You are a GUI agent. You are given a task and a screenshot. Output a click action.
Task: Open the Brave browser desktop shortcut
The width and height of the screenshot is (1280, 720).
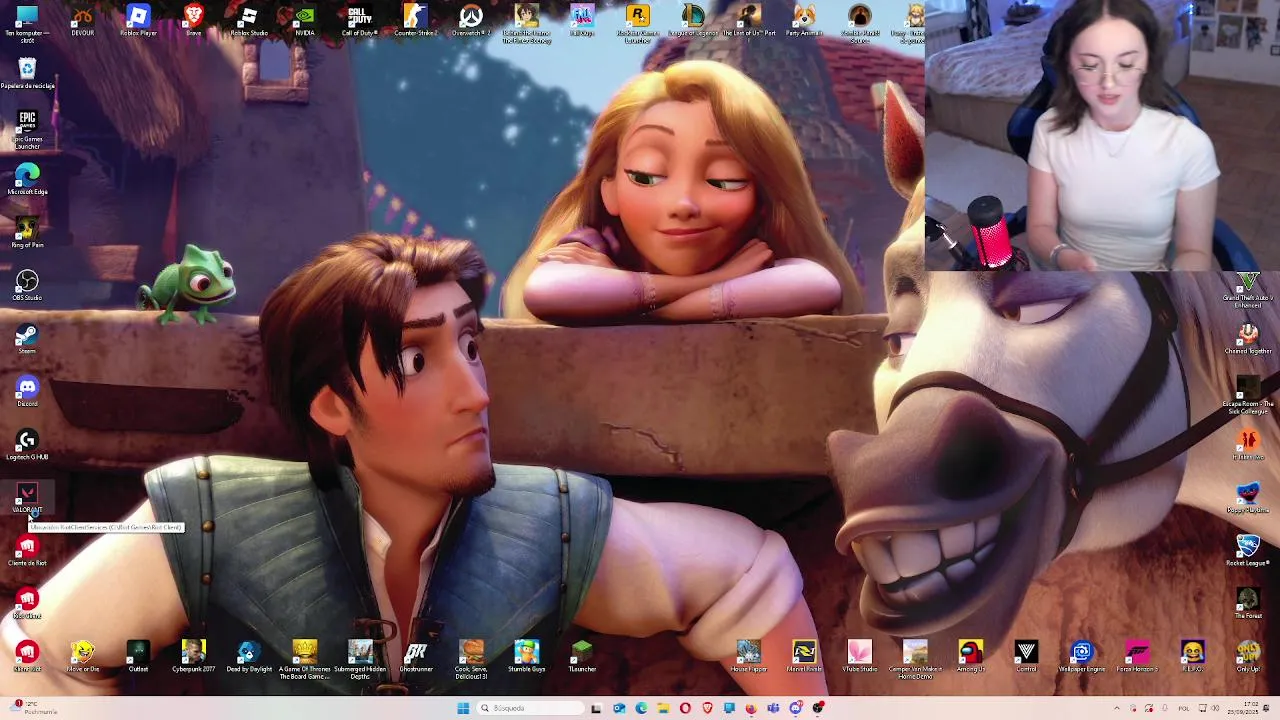pyautogui.click(x=193, y=21)
